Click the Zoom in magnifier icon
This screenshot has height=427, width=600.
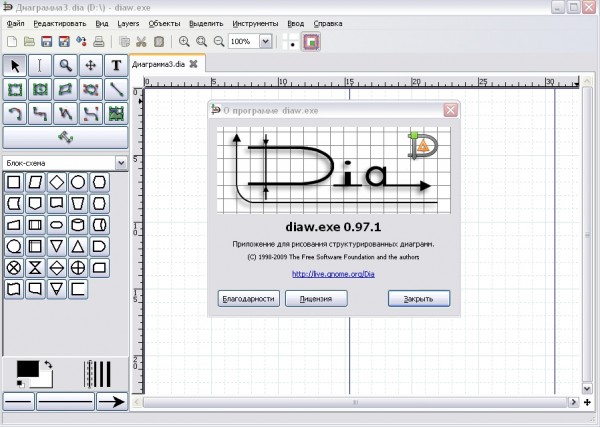coord(184,41)
